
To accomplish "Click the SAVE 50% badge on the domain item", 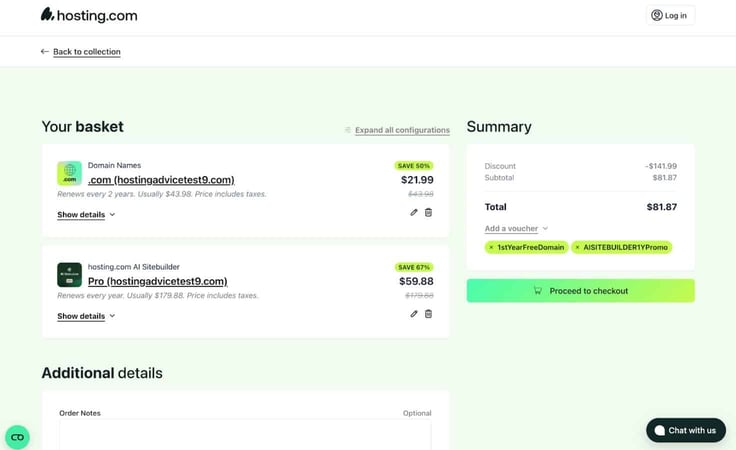I will tap(414, 166).
